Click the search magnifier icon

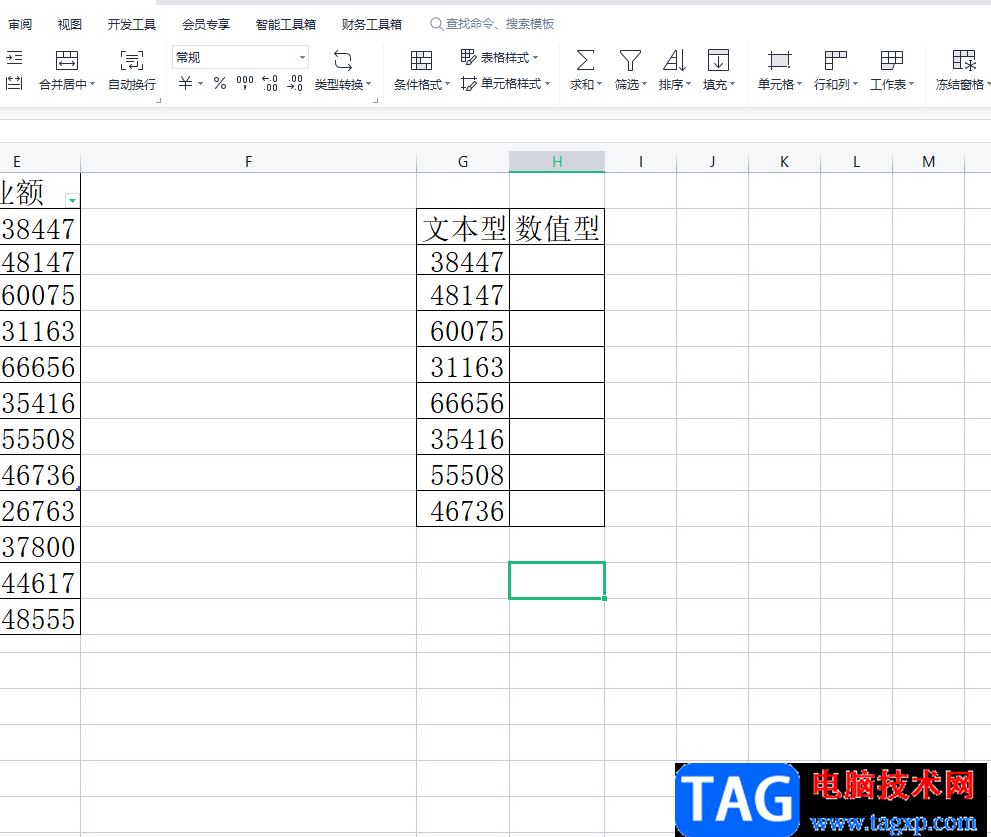click(x=436, y=24)
